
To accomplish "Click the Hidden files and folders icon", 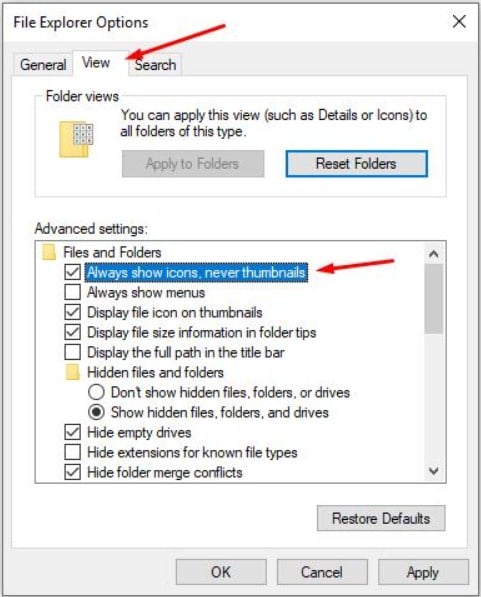I will click(x=72, y=372).
